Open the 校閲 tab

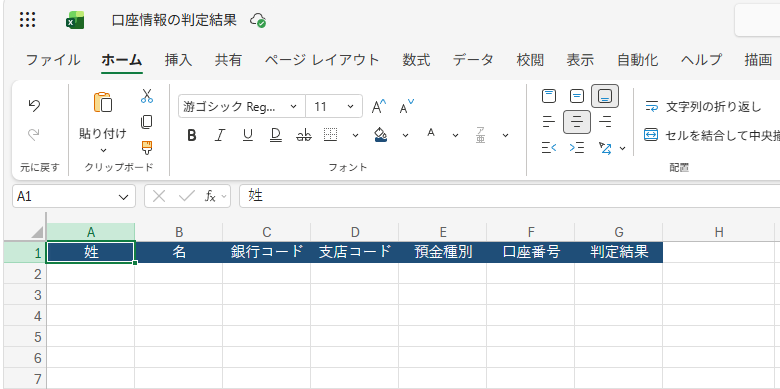530,60
